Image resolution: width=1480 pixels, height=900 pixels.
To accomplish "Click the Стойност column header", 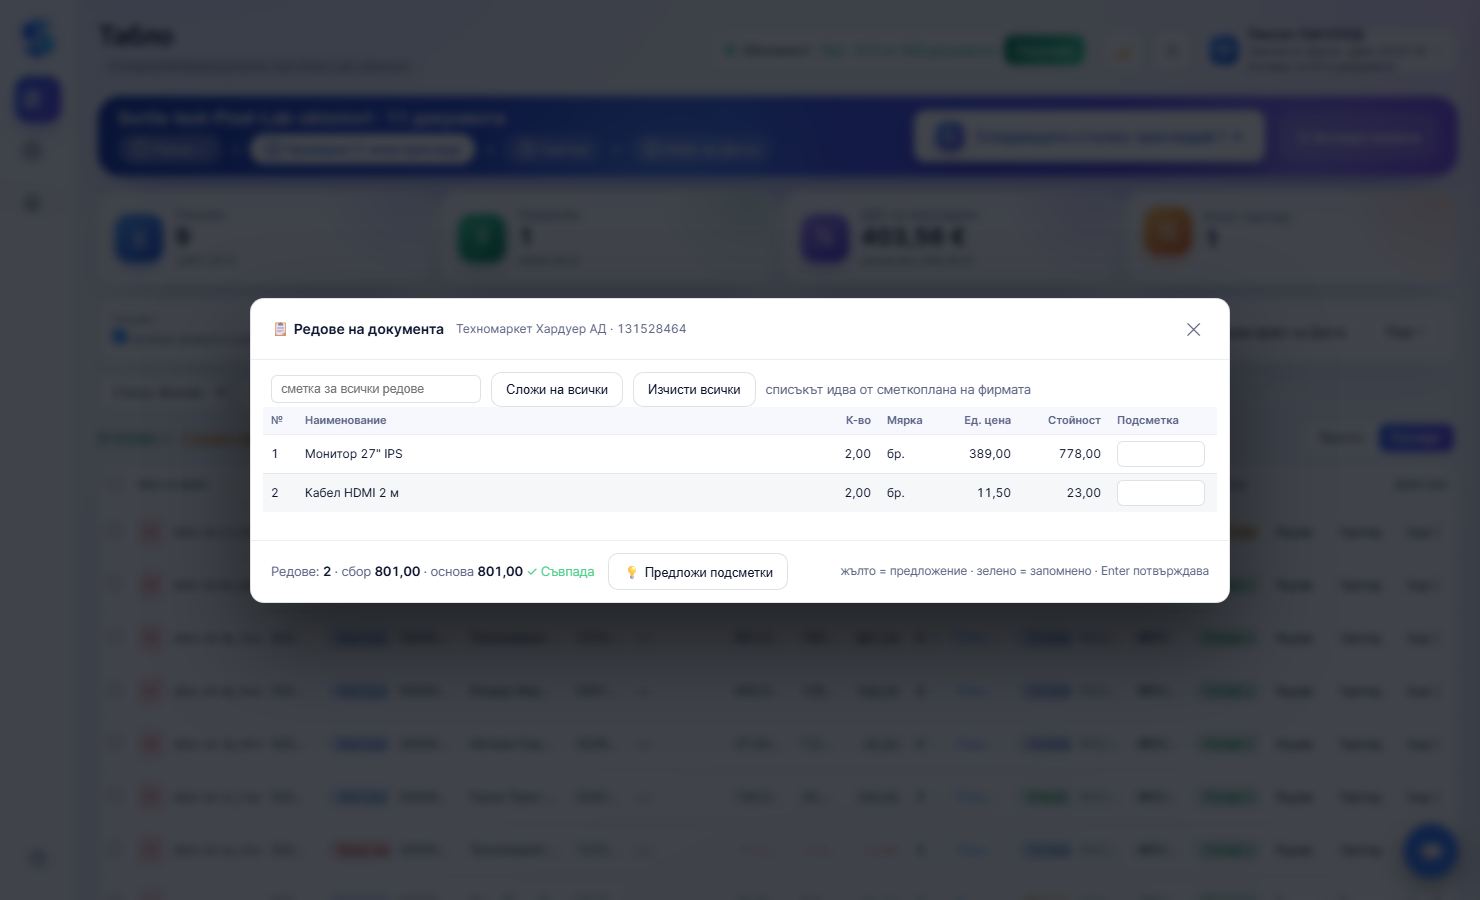I will [x=1074, y=420].
